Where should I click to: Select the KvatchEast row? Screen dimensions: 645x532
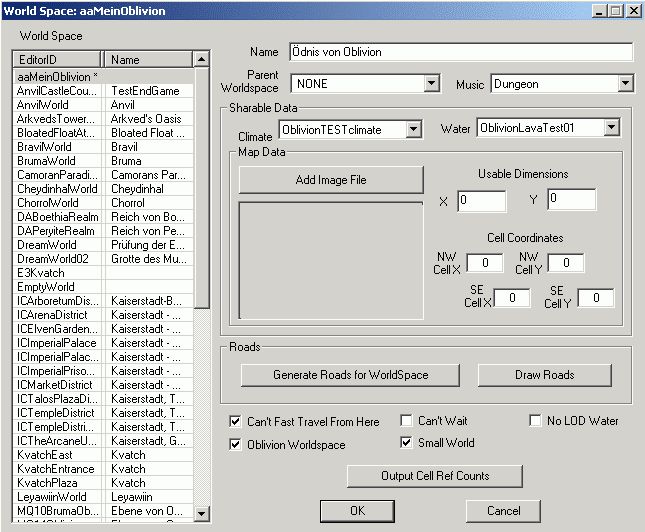104,455
